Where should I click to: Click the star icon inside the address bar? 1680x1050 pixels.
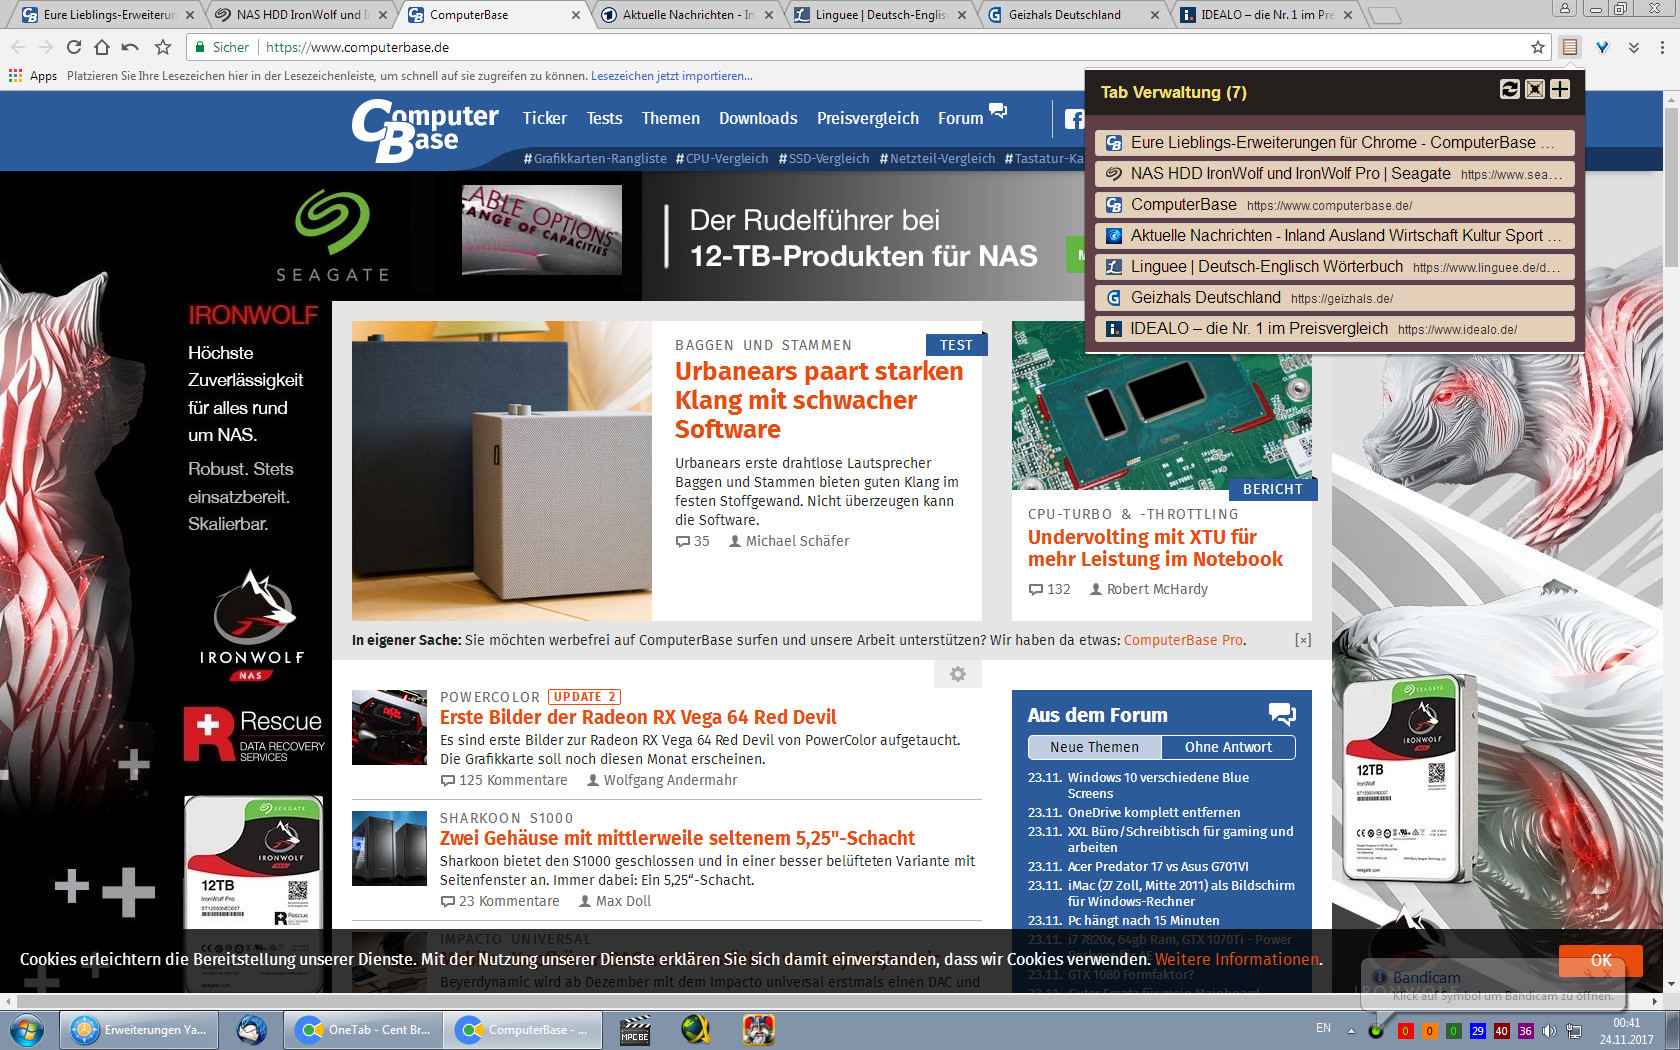coord(1538,47)
